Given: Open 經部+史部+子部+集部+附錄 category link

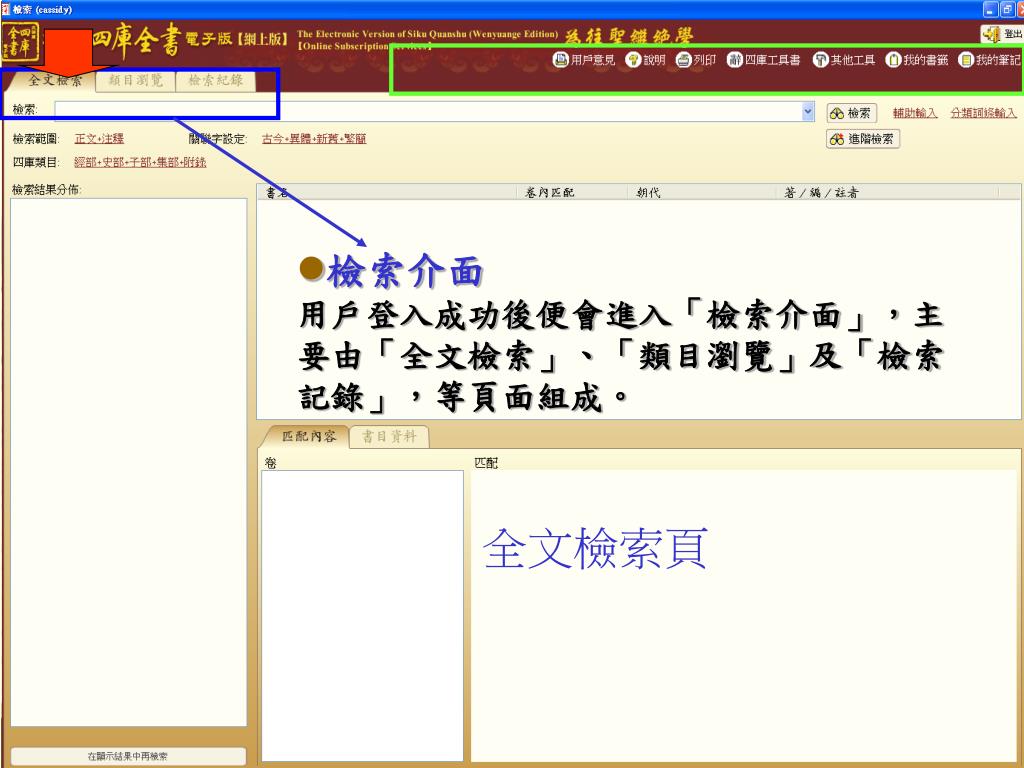Looking at the screenshot, I should point(140,162).
